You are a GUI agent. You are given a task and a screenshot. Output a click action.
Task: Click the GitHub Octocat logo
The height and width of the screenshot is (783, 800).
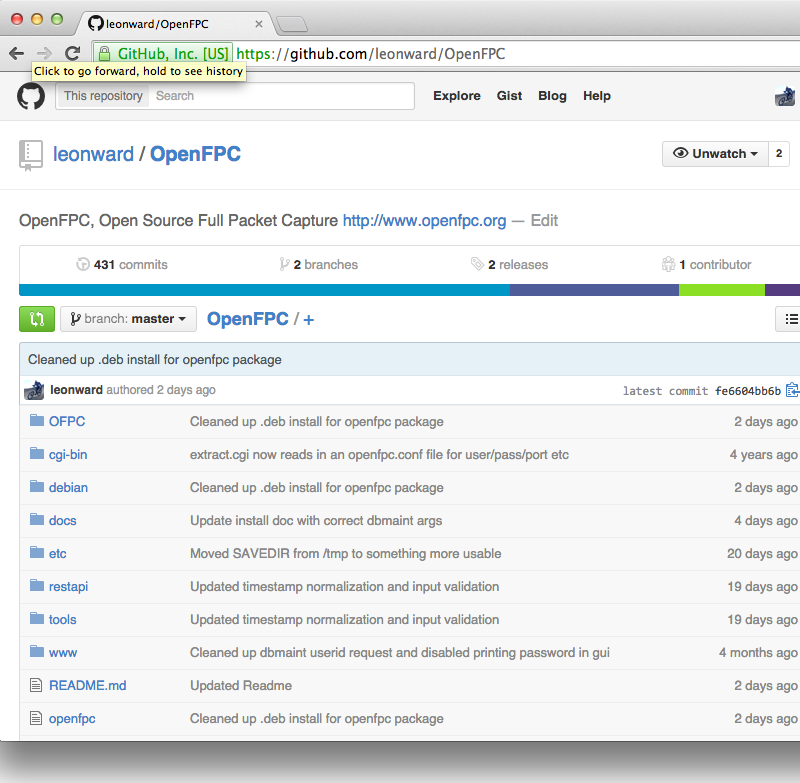tap(31, 96)
